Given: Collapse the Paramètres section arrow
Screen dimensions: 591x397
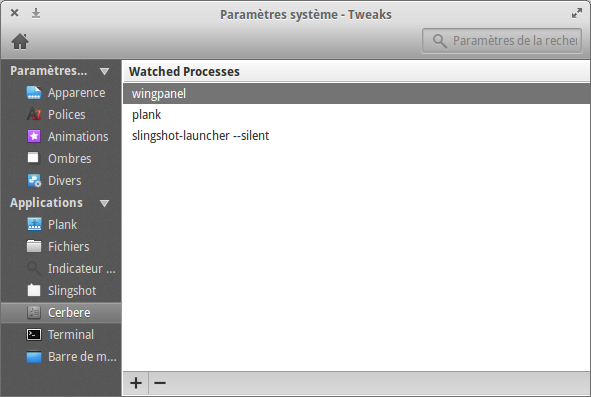Looking at the screenshot, I should [x=104, y=71].
